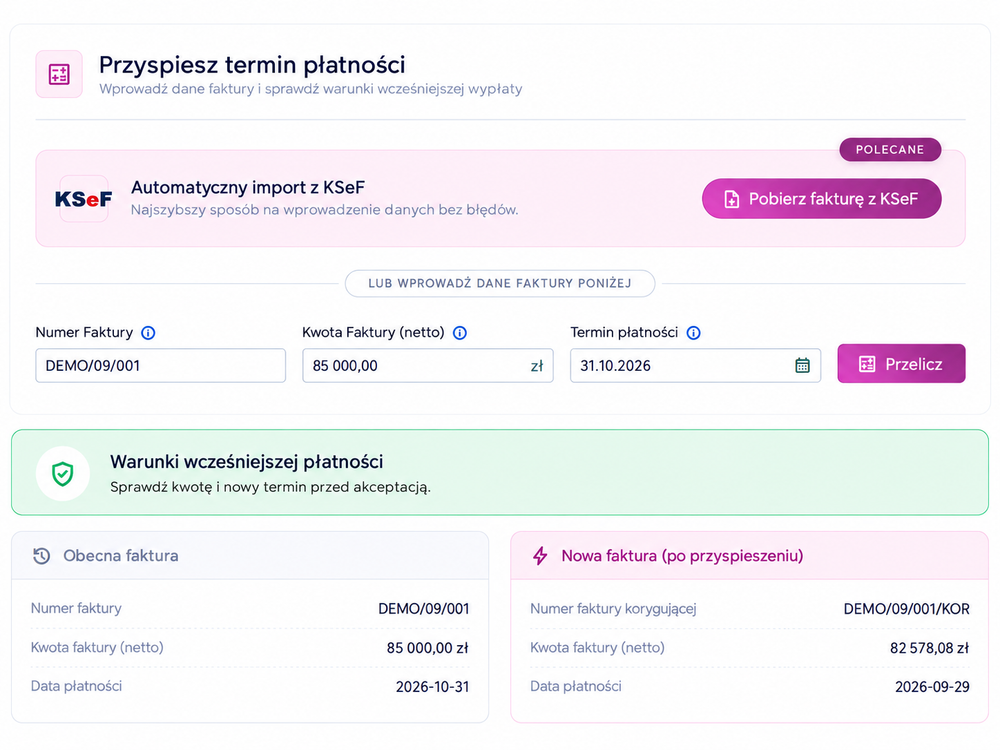This screenshot has height=750, width=1000.
Task: Click the zł currency suffix in amount field
Action: click(537, 366)
